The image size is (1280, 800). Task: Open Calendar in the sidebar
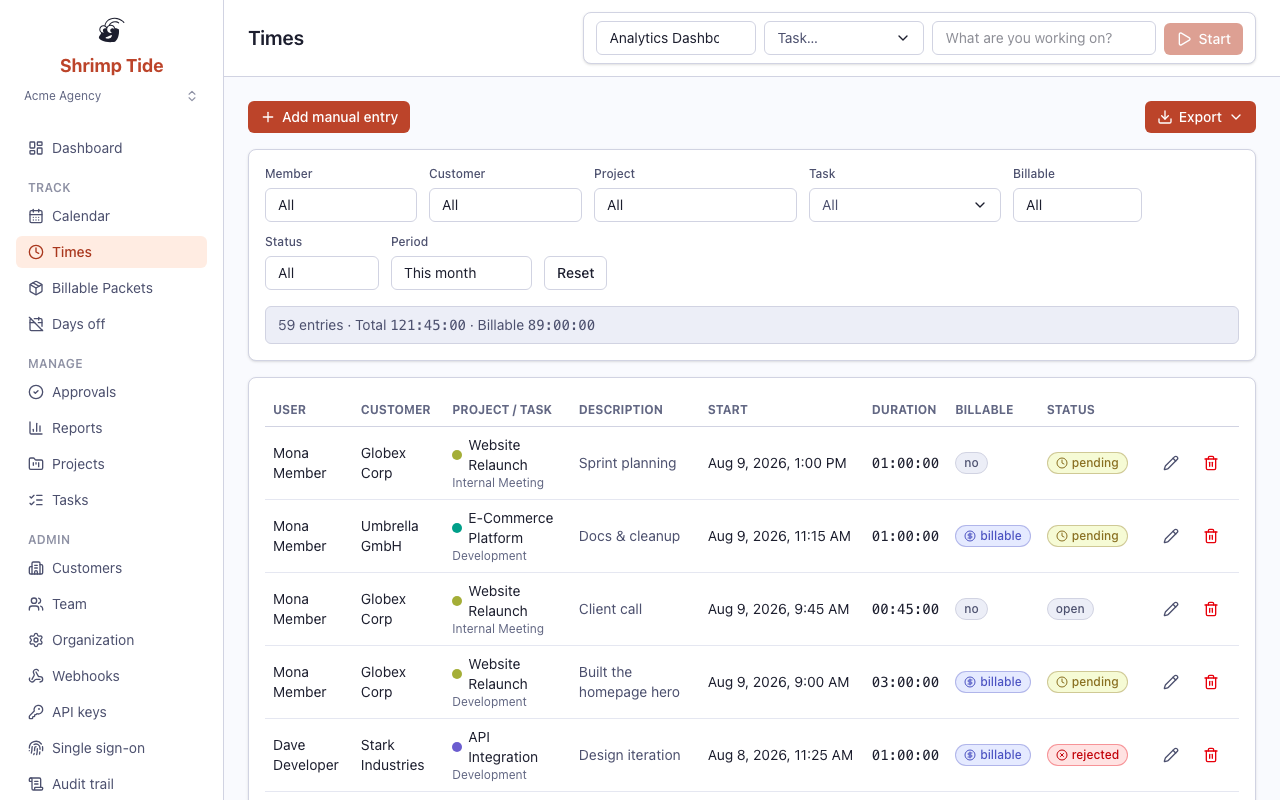click(x=111, y=216)
